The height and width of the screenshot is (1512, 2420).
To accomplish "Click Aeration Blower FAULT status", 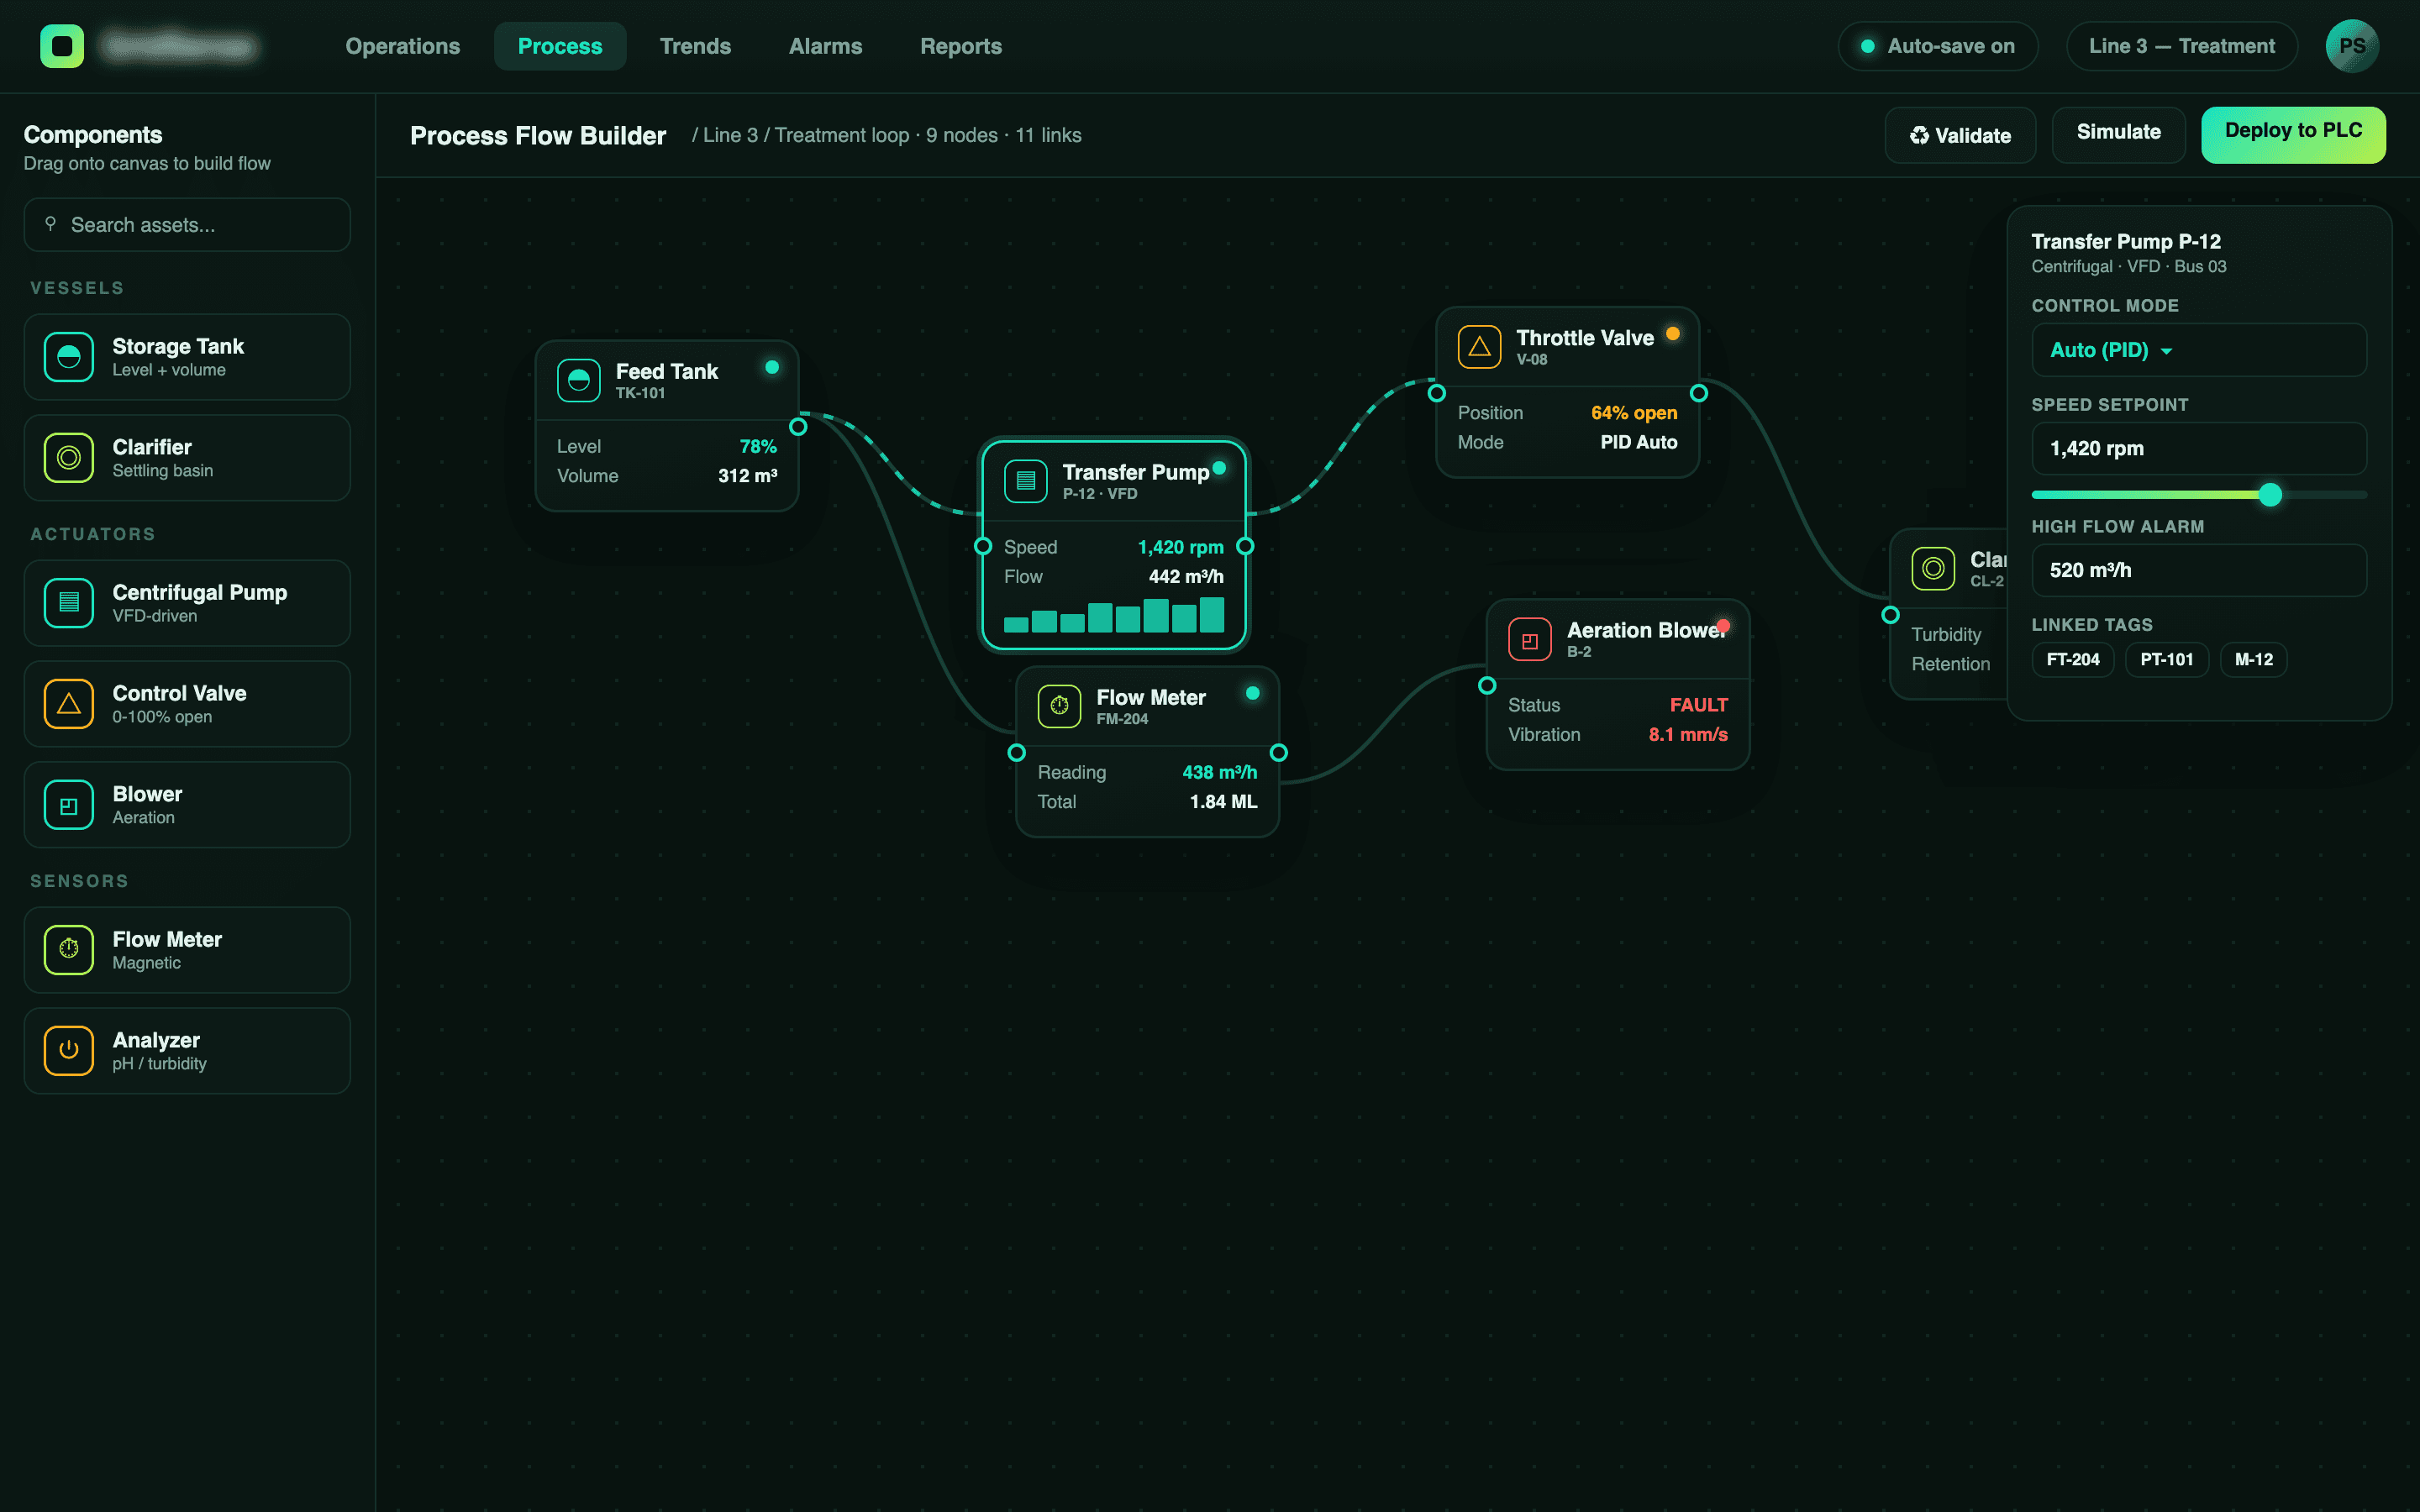I will point(1699,705).
